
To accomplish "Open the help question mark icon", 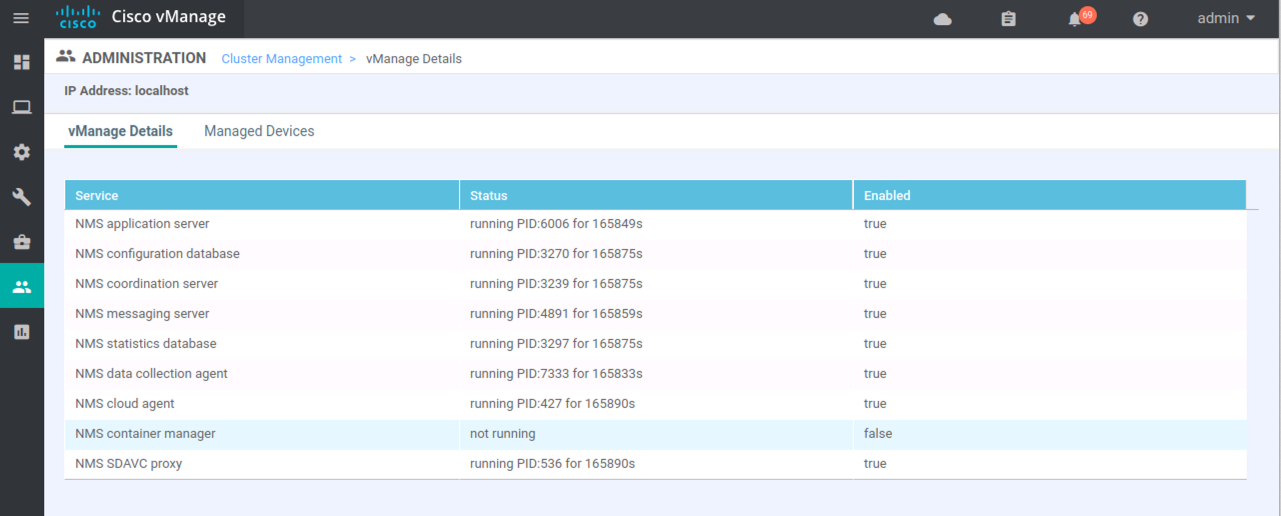I will pos(1140,19).
